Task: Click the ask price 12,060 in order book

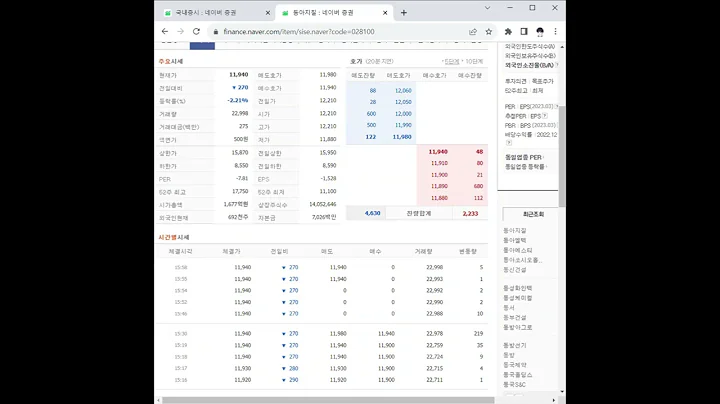Action: (x=403, y=90)
